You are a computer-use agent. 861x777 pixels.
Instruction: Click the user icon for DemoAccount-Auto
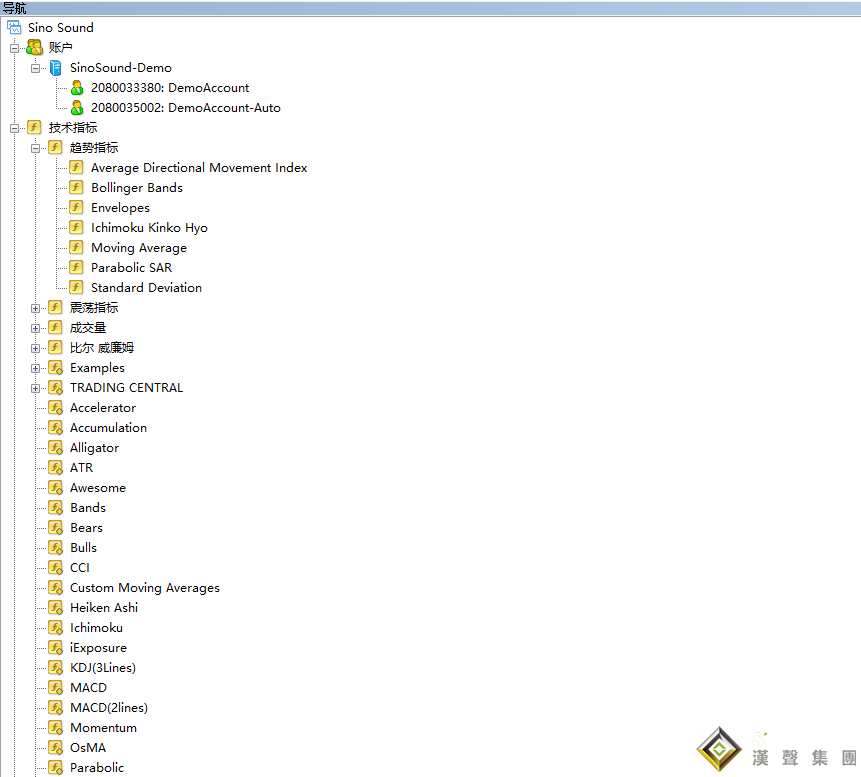coord(77,108)
